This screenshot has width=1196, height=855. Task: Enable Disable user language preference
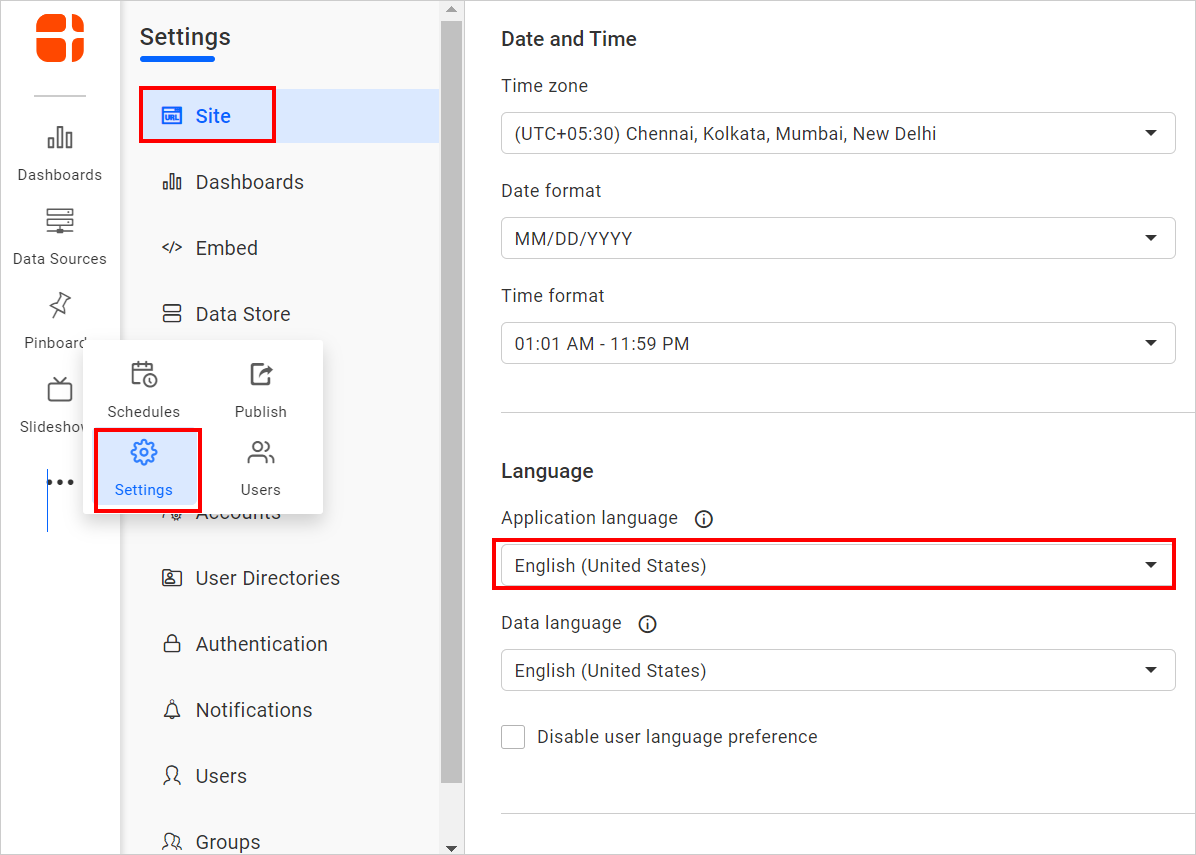point(513,736)
